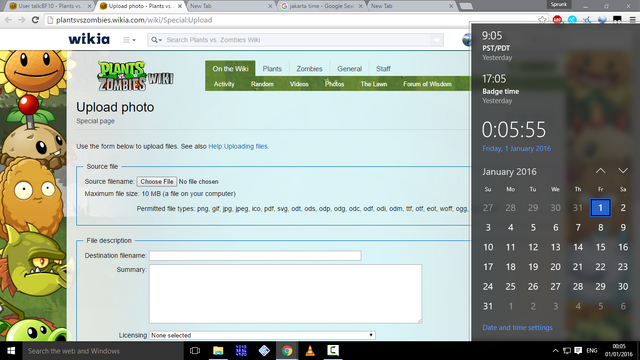The height and width of the screenshot is (360, 640).
Task: Open the General navigation tab
Action: coord(349,69)
